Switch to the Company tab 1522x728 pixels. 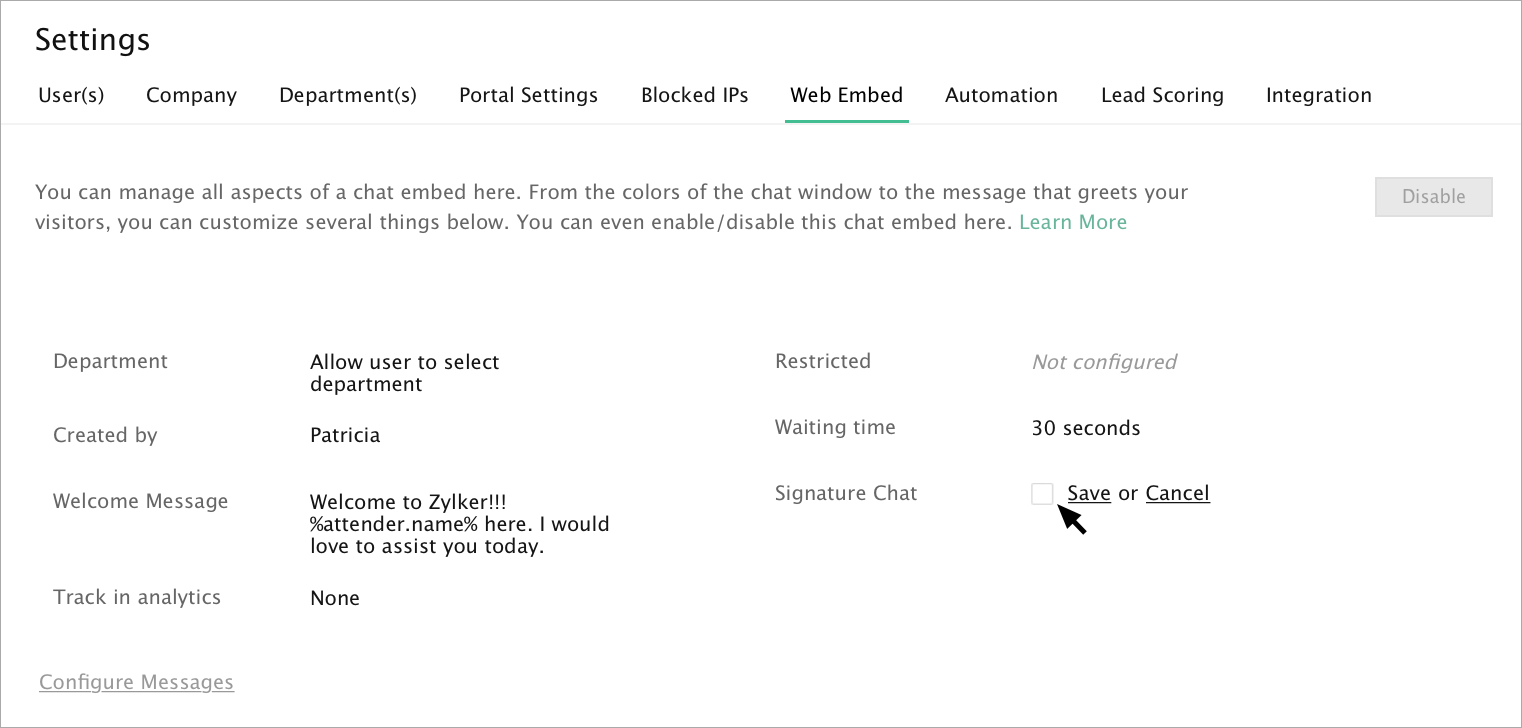pos(191,96)
